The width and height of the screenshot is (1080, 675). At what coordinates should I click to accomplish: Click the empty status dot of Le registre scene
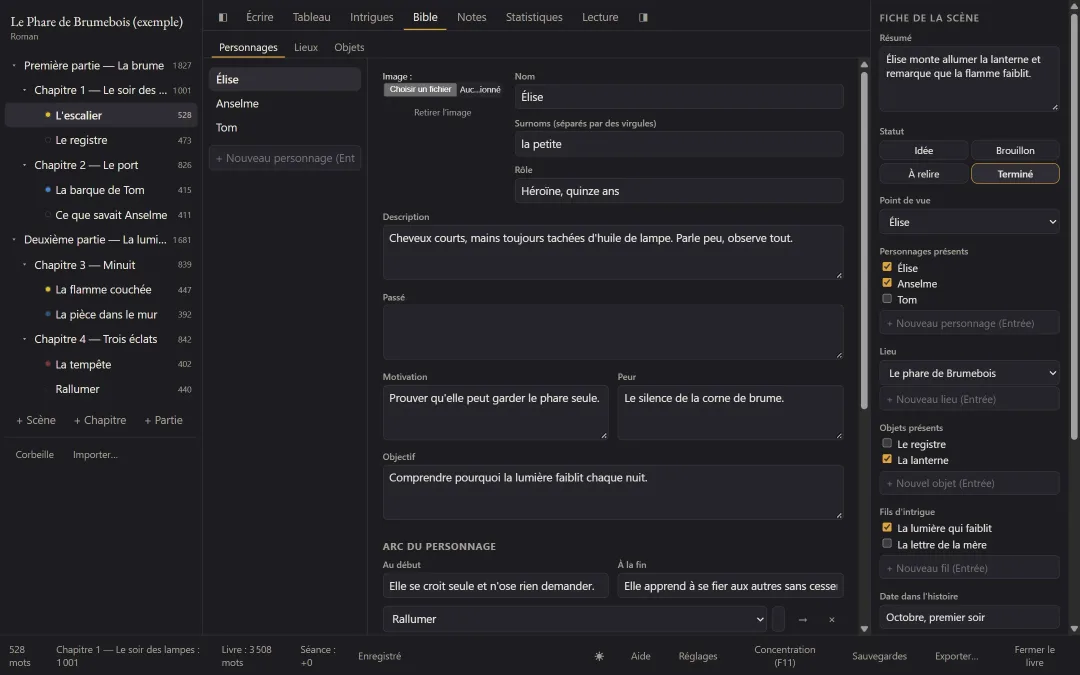pos(48,140)
